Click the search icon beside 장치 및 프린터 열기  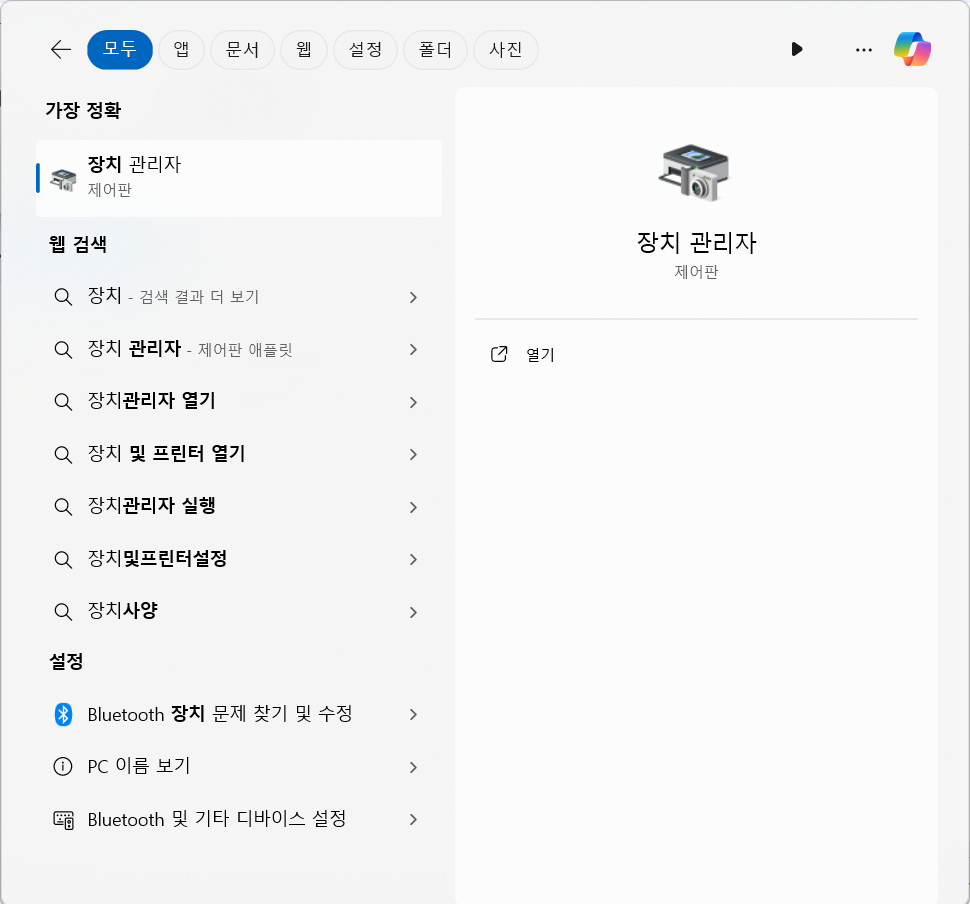(63, 455)
